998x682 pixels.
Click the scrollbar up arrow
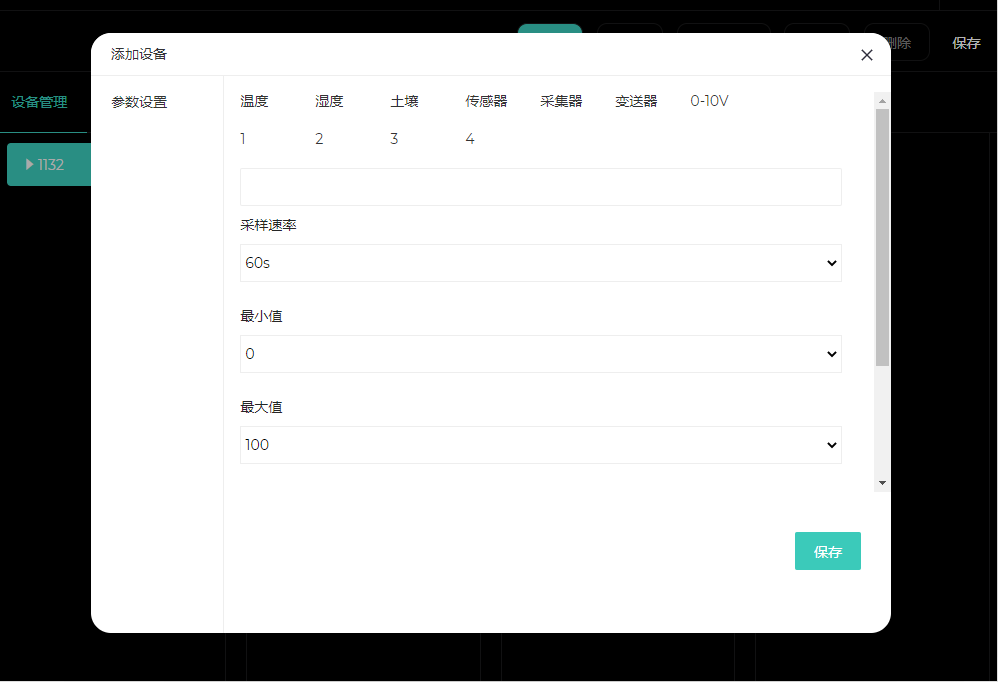[x=882, y=101]
